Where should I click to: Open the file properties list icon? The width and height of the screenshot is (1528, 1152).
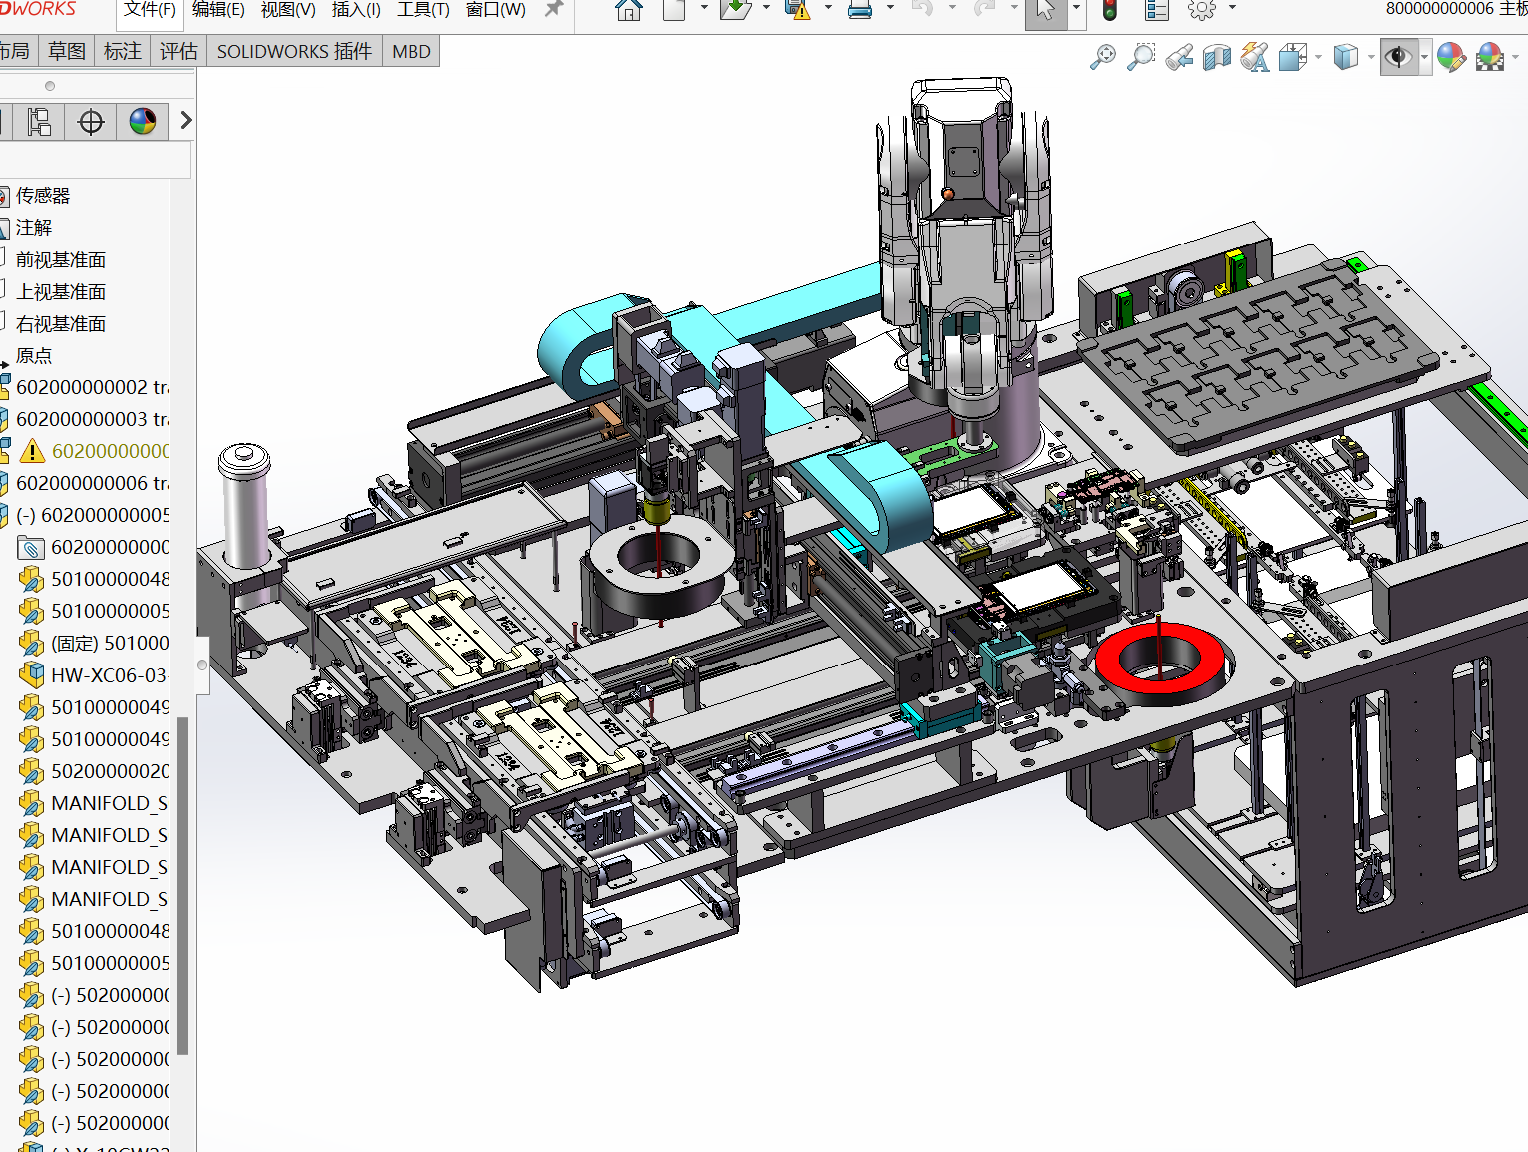click(x=1157, y=10)
